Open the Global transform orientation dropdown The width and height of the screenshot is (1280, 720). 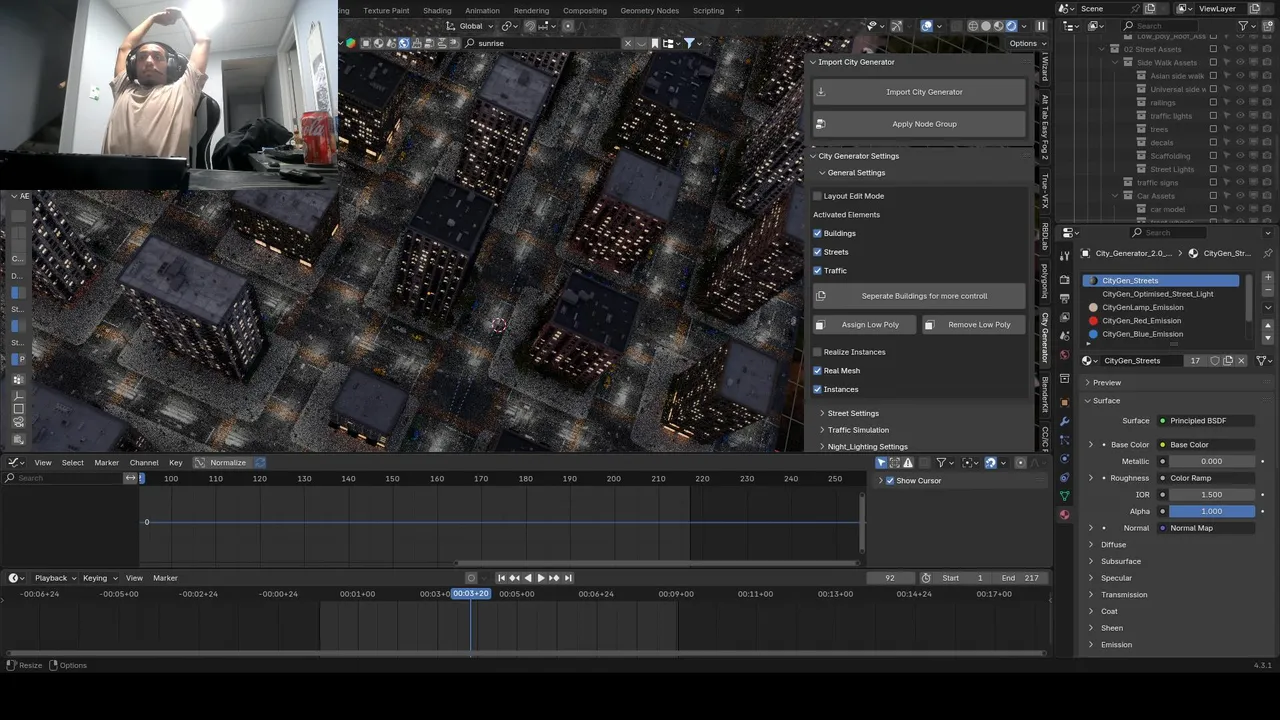tap(470, 26)
